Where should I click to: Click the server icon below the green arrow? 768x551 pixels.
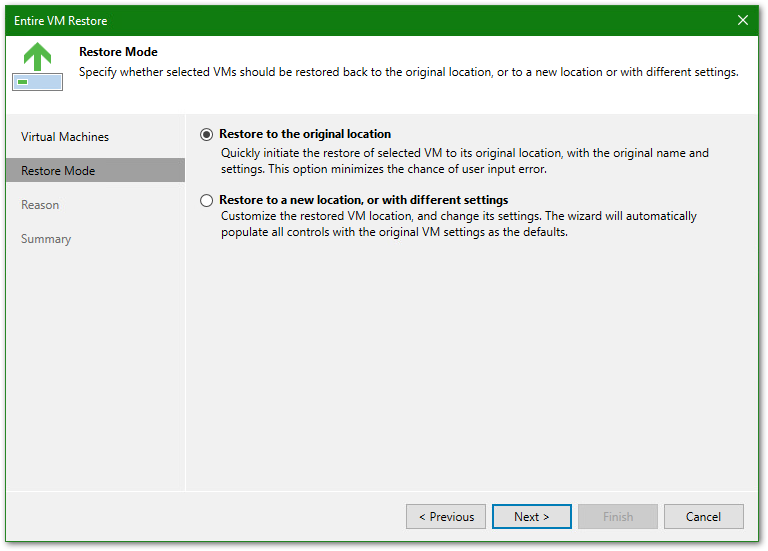(37, 81)
